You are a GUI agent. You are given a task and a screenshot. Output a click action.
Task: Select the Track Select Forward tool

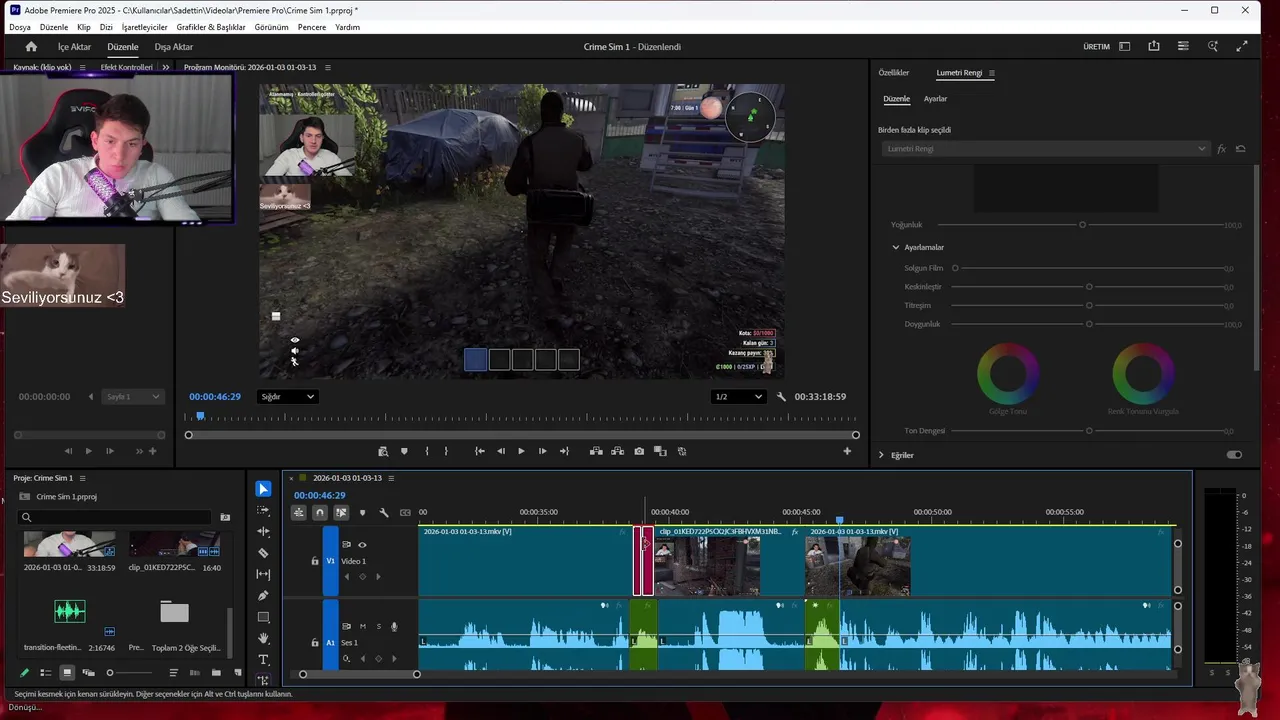pos(263,510)
